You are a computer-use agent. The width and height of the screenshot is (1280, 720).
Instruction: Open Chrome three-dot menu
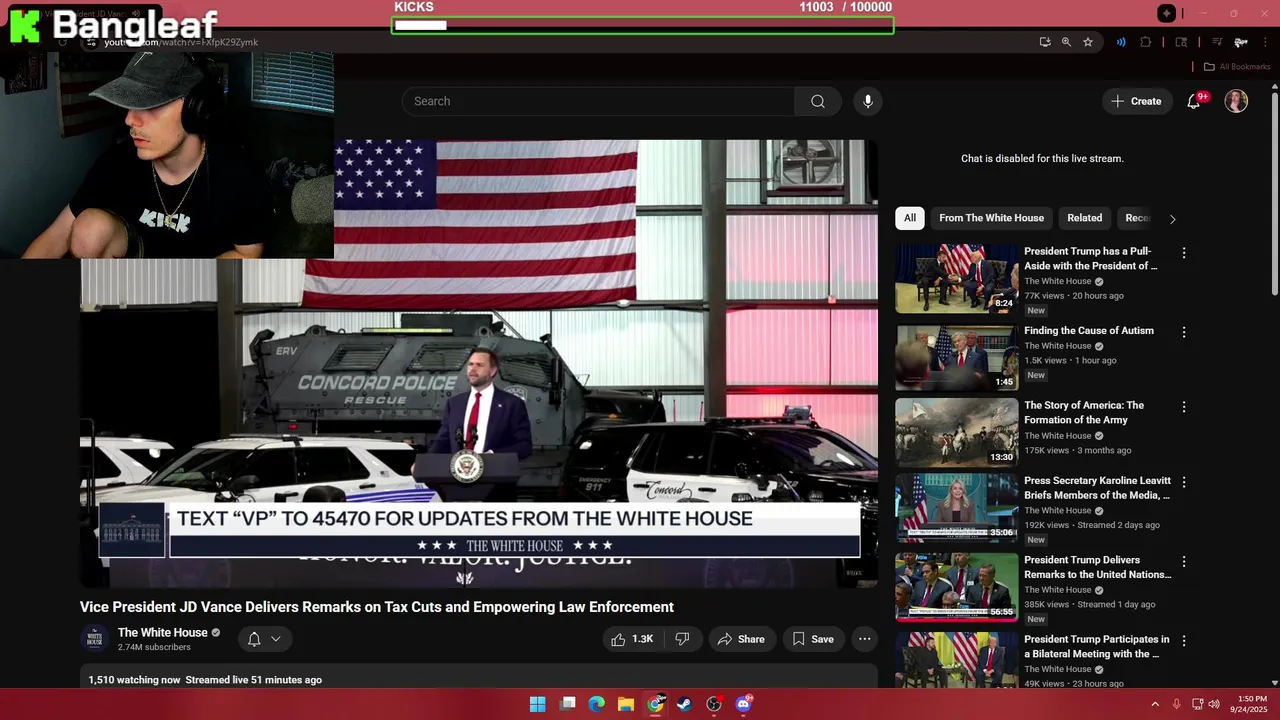(x=1265, y=42)
